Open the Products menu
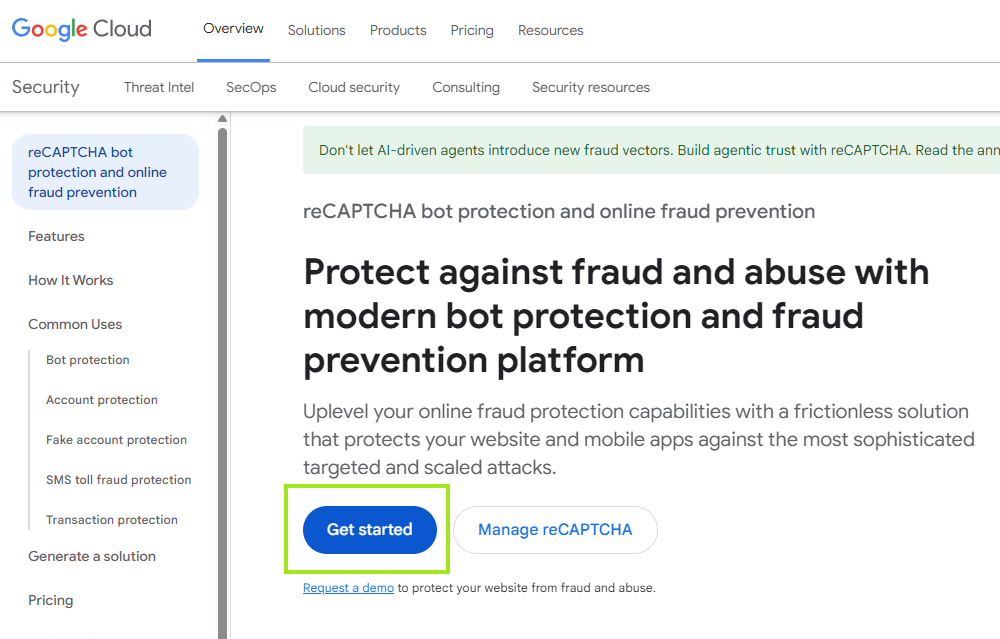This screenshot has height=639, width=1000. (398, 30)
